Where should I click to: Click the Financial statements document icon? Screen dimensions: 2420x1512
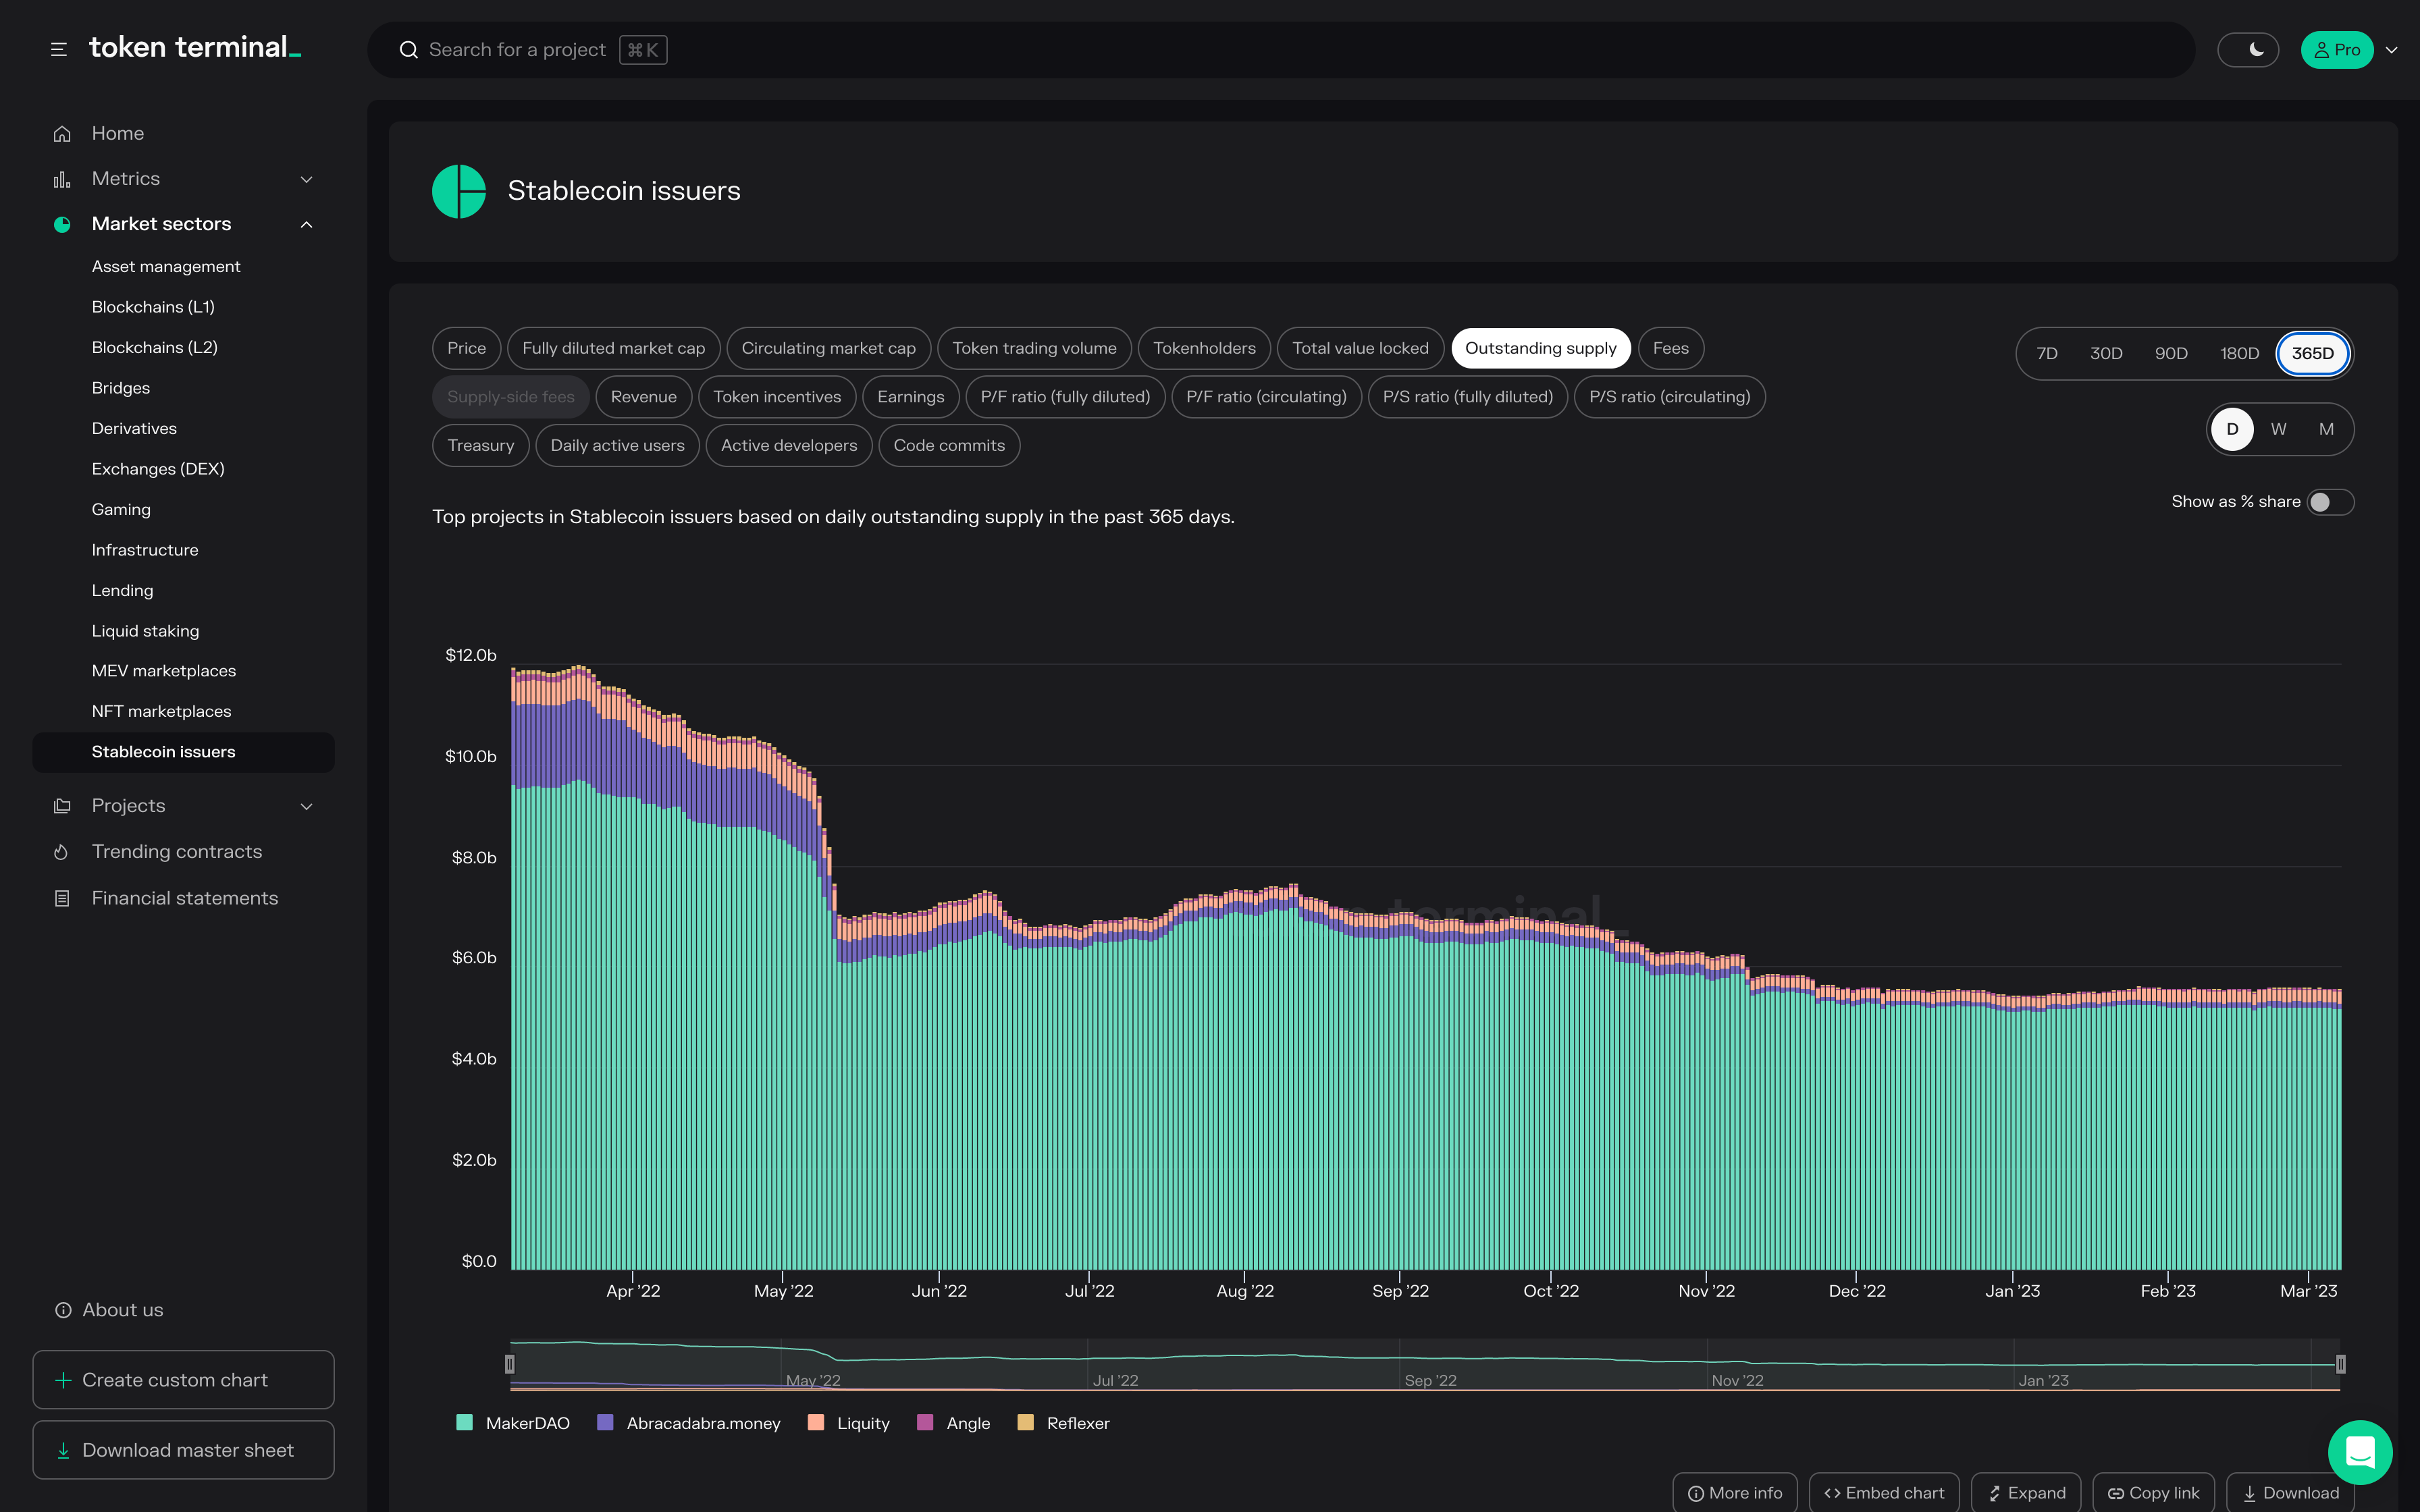pyautogui.click(x=62, y=899)
